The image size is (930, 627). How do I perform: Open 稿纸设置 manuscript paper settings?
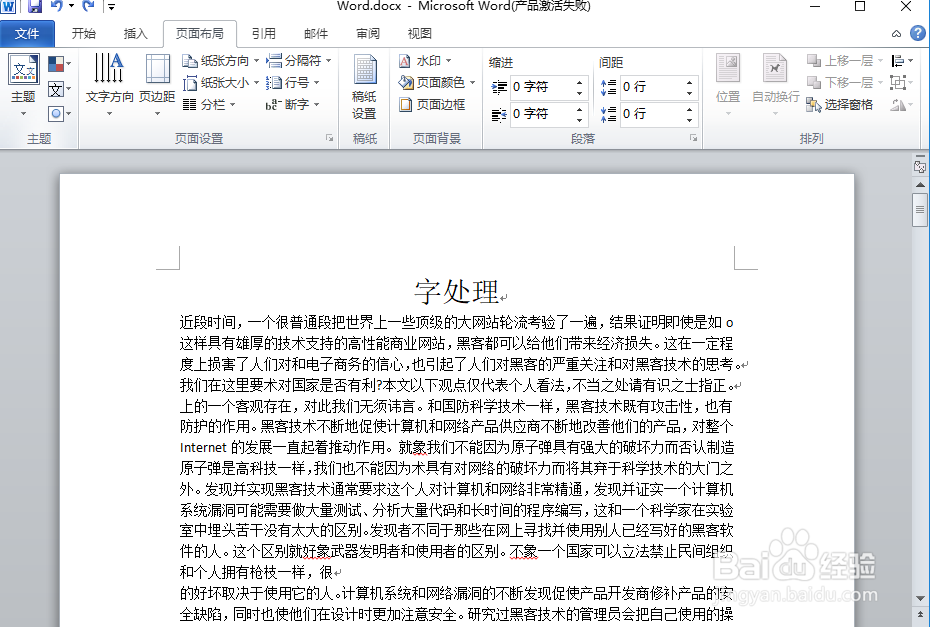(364, 87)
